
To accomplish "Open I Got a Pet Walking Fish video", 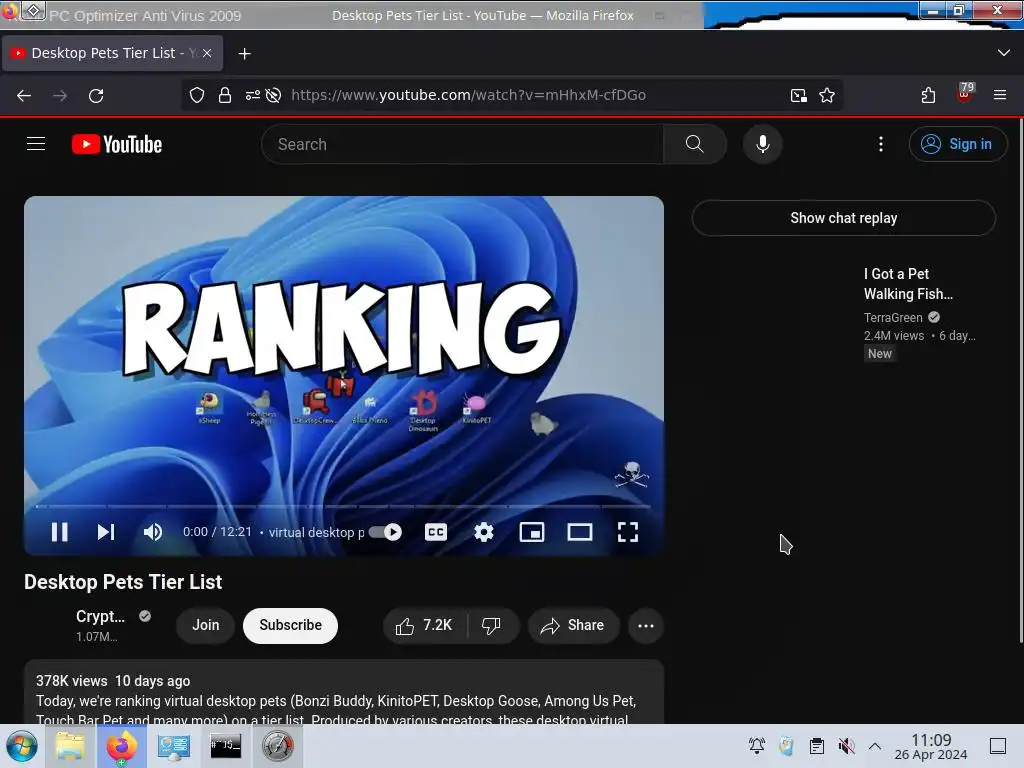I will pos(908,284).
